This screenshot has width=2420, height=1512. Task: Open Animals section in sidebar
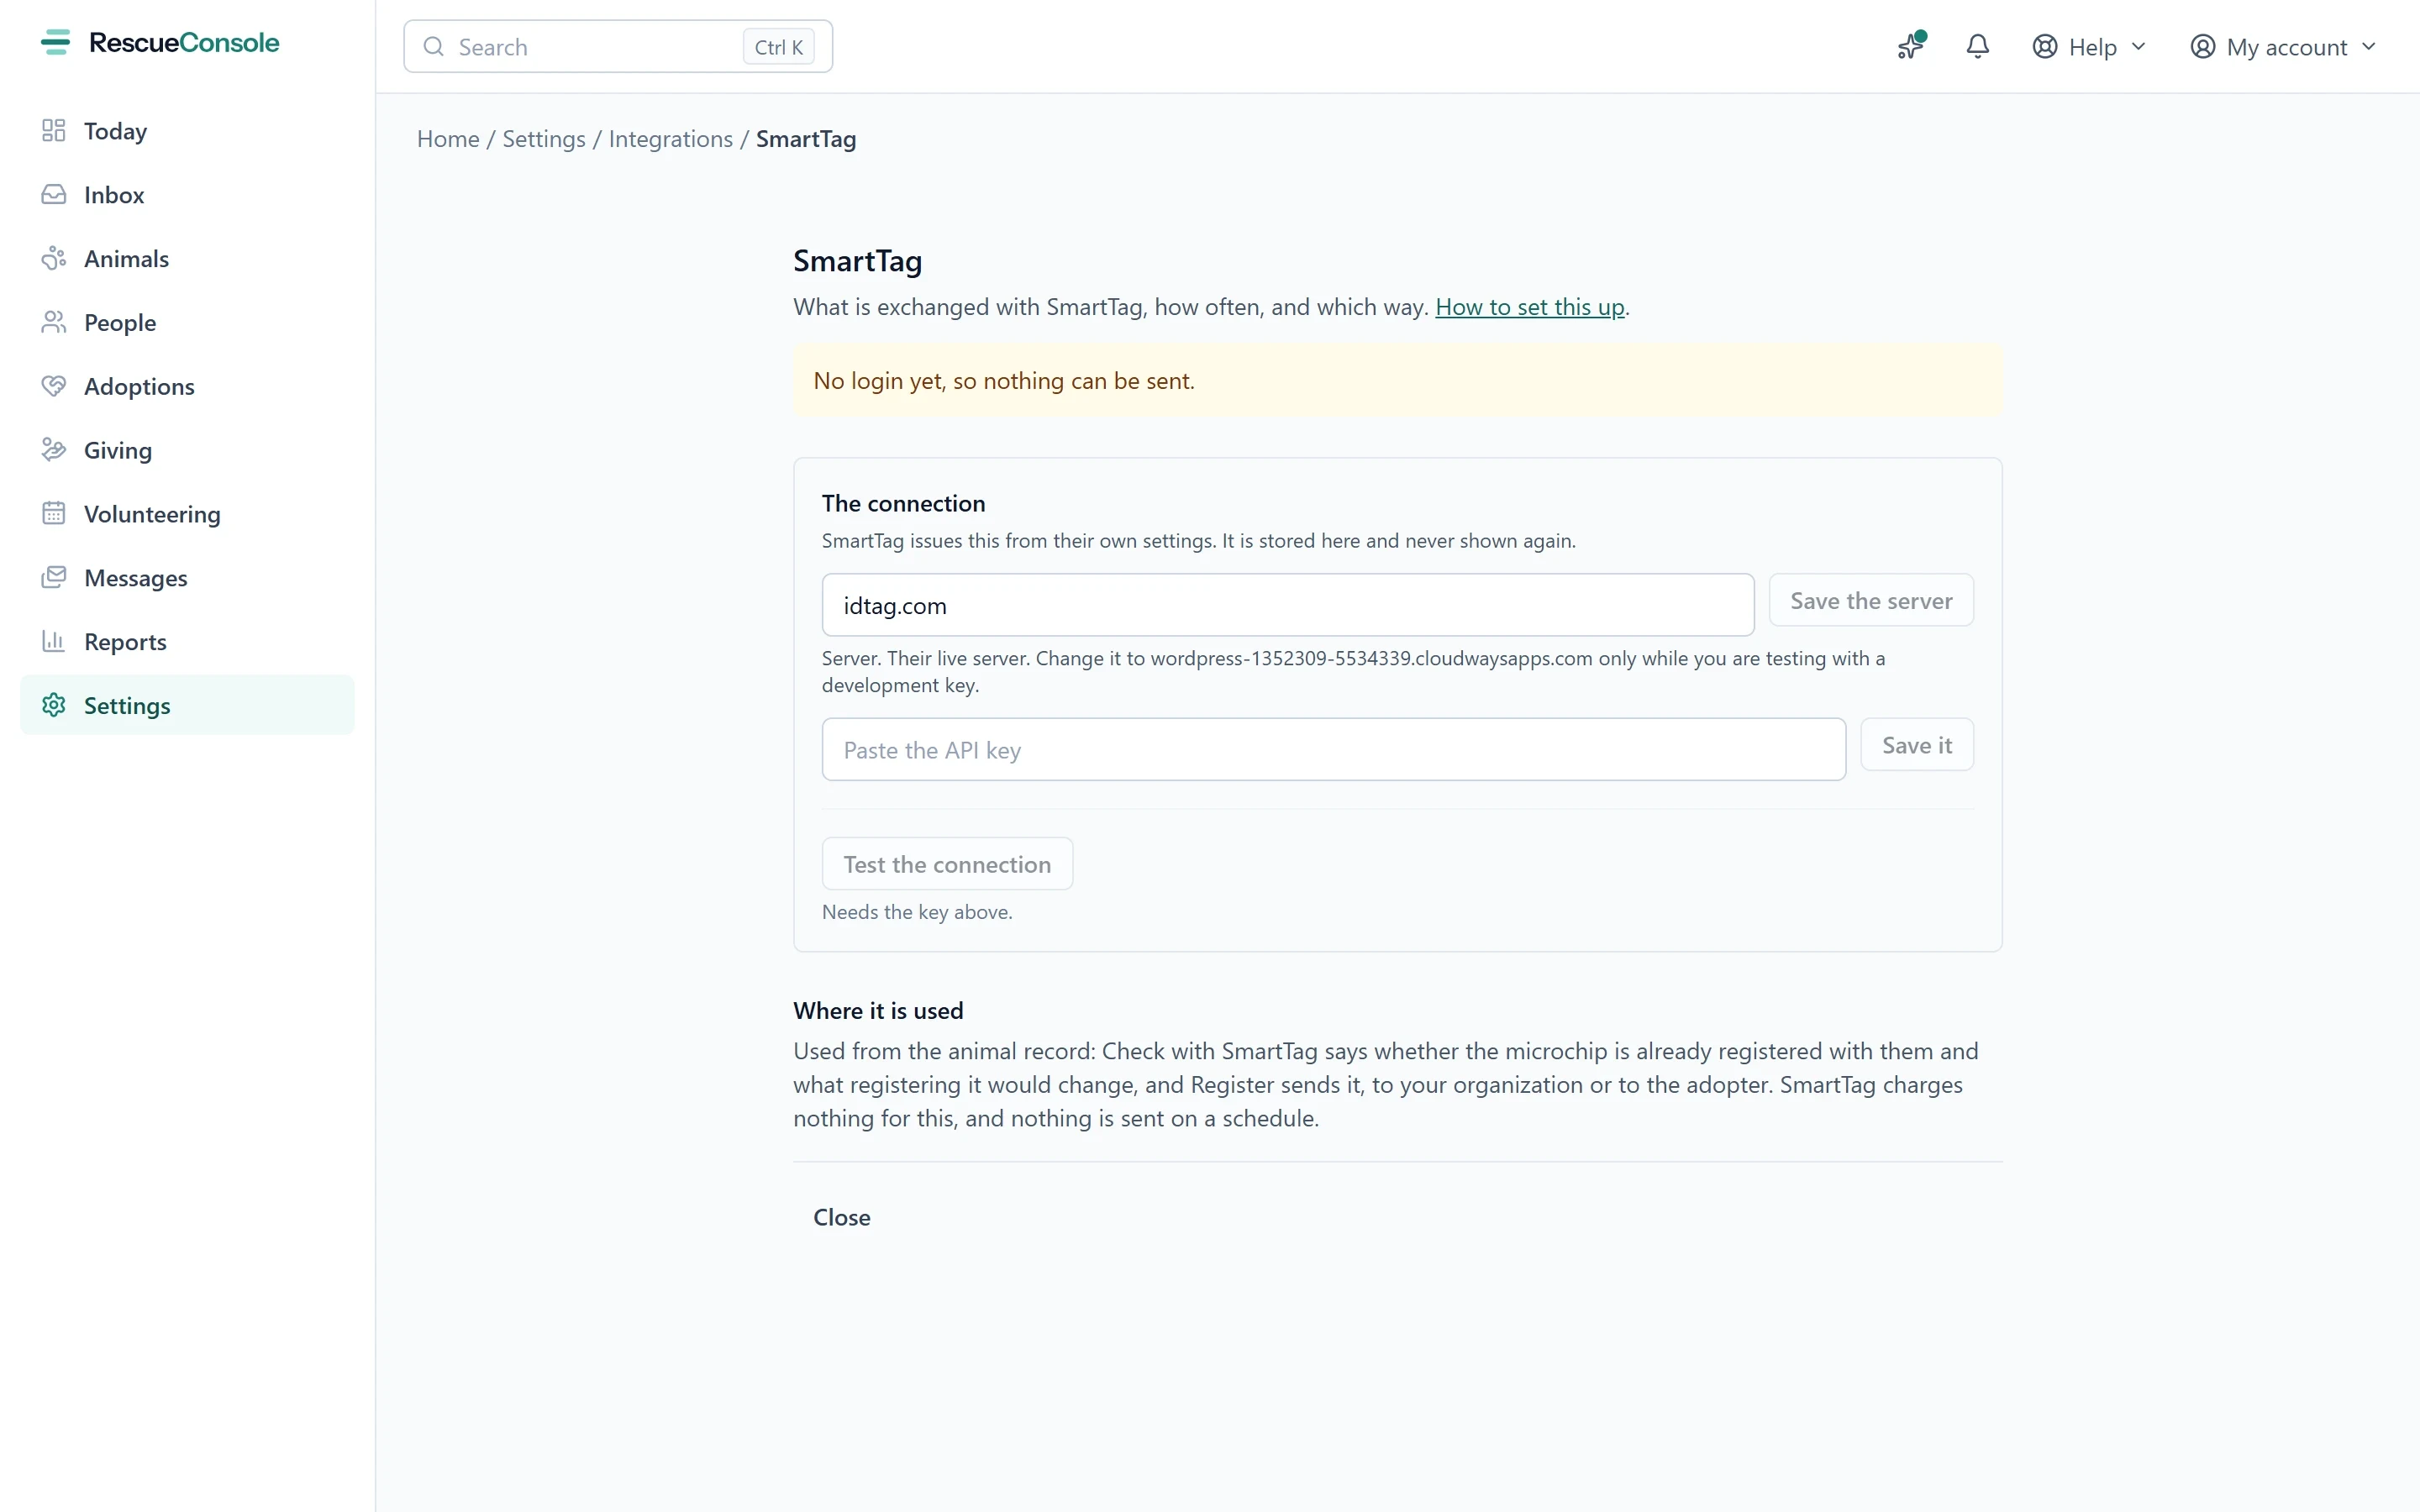pos(187,259)
